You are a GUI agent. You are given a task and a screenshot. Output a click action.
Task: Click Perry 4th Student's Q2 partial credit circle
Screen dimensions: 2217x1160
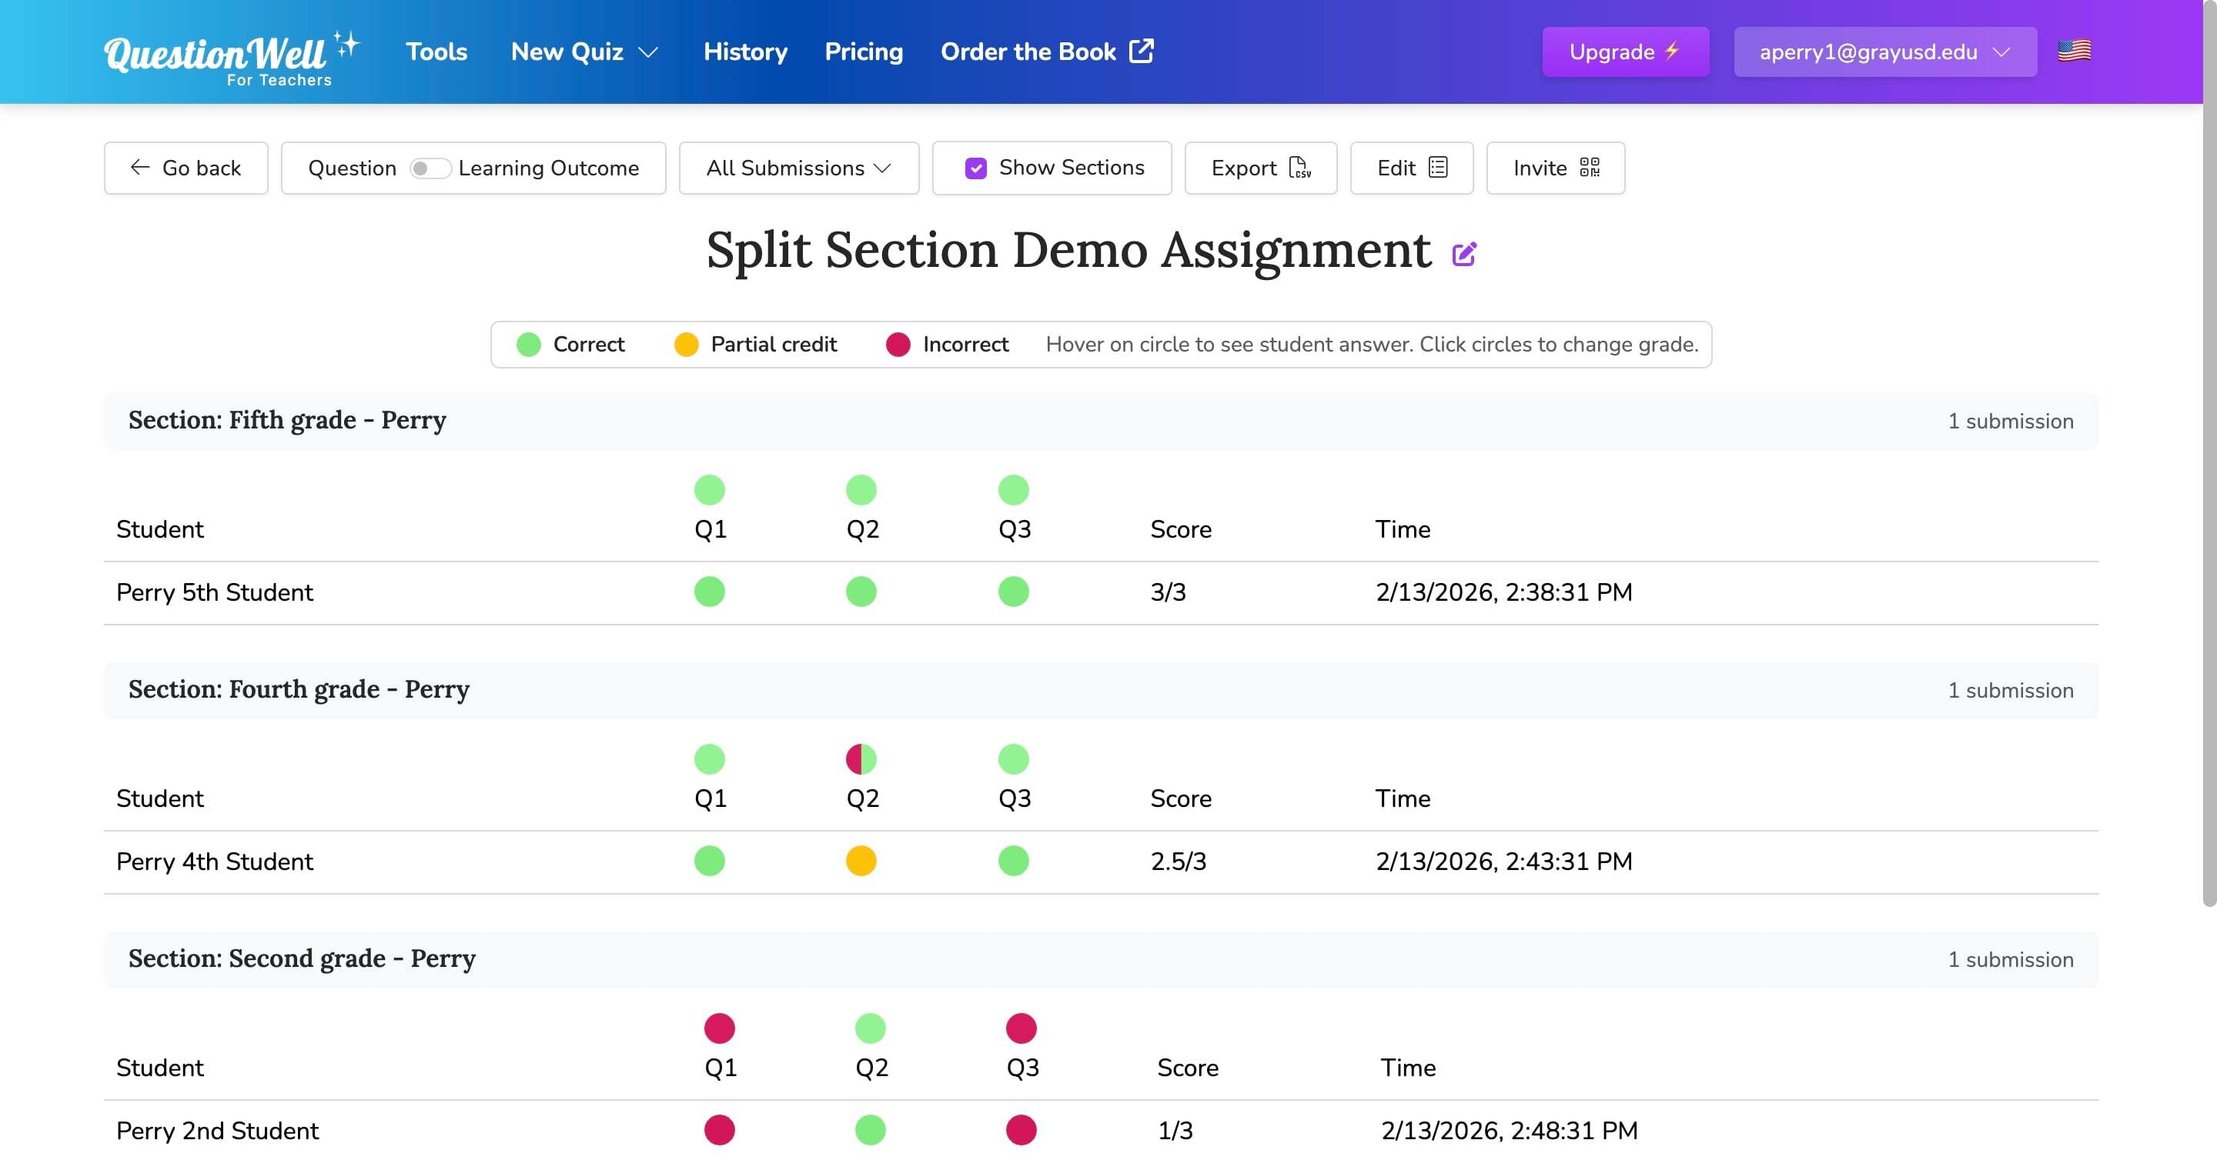tap(861, 861)
